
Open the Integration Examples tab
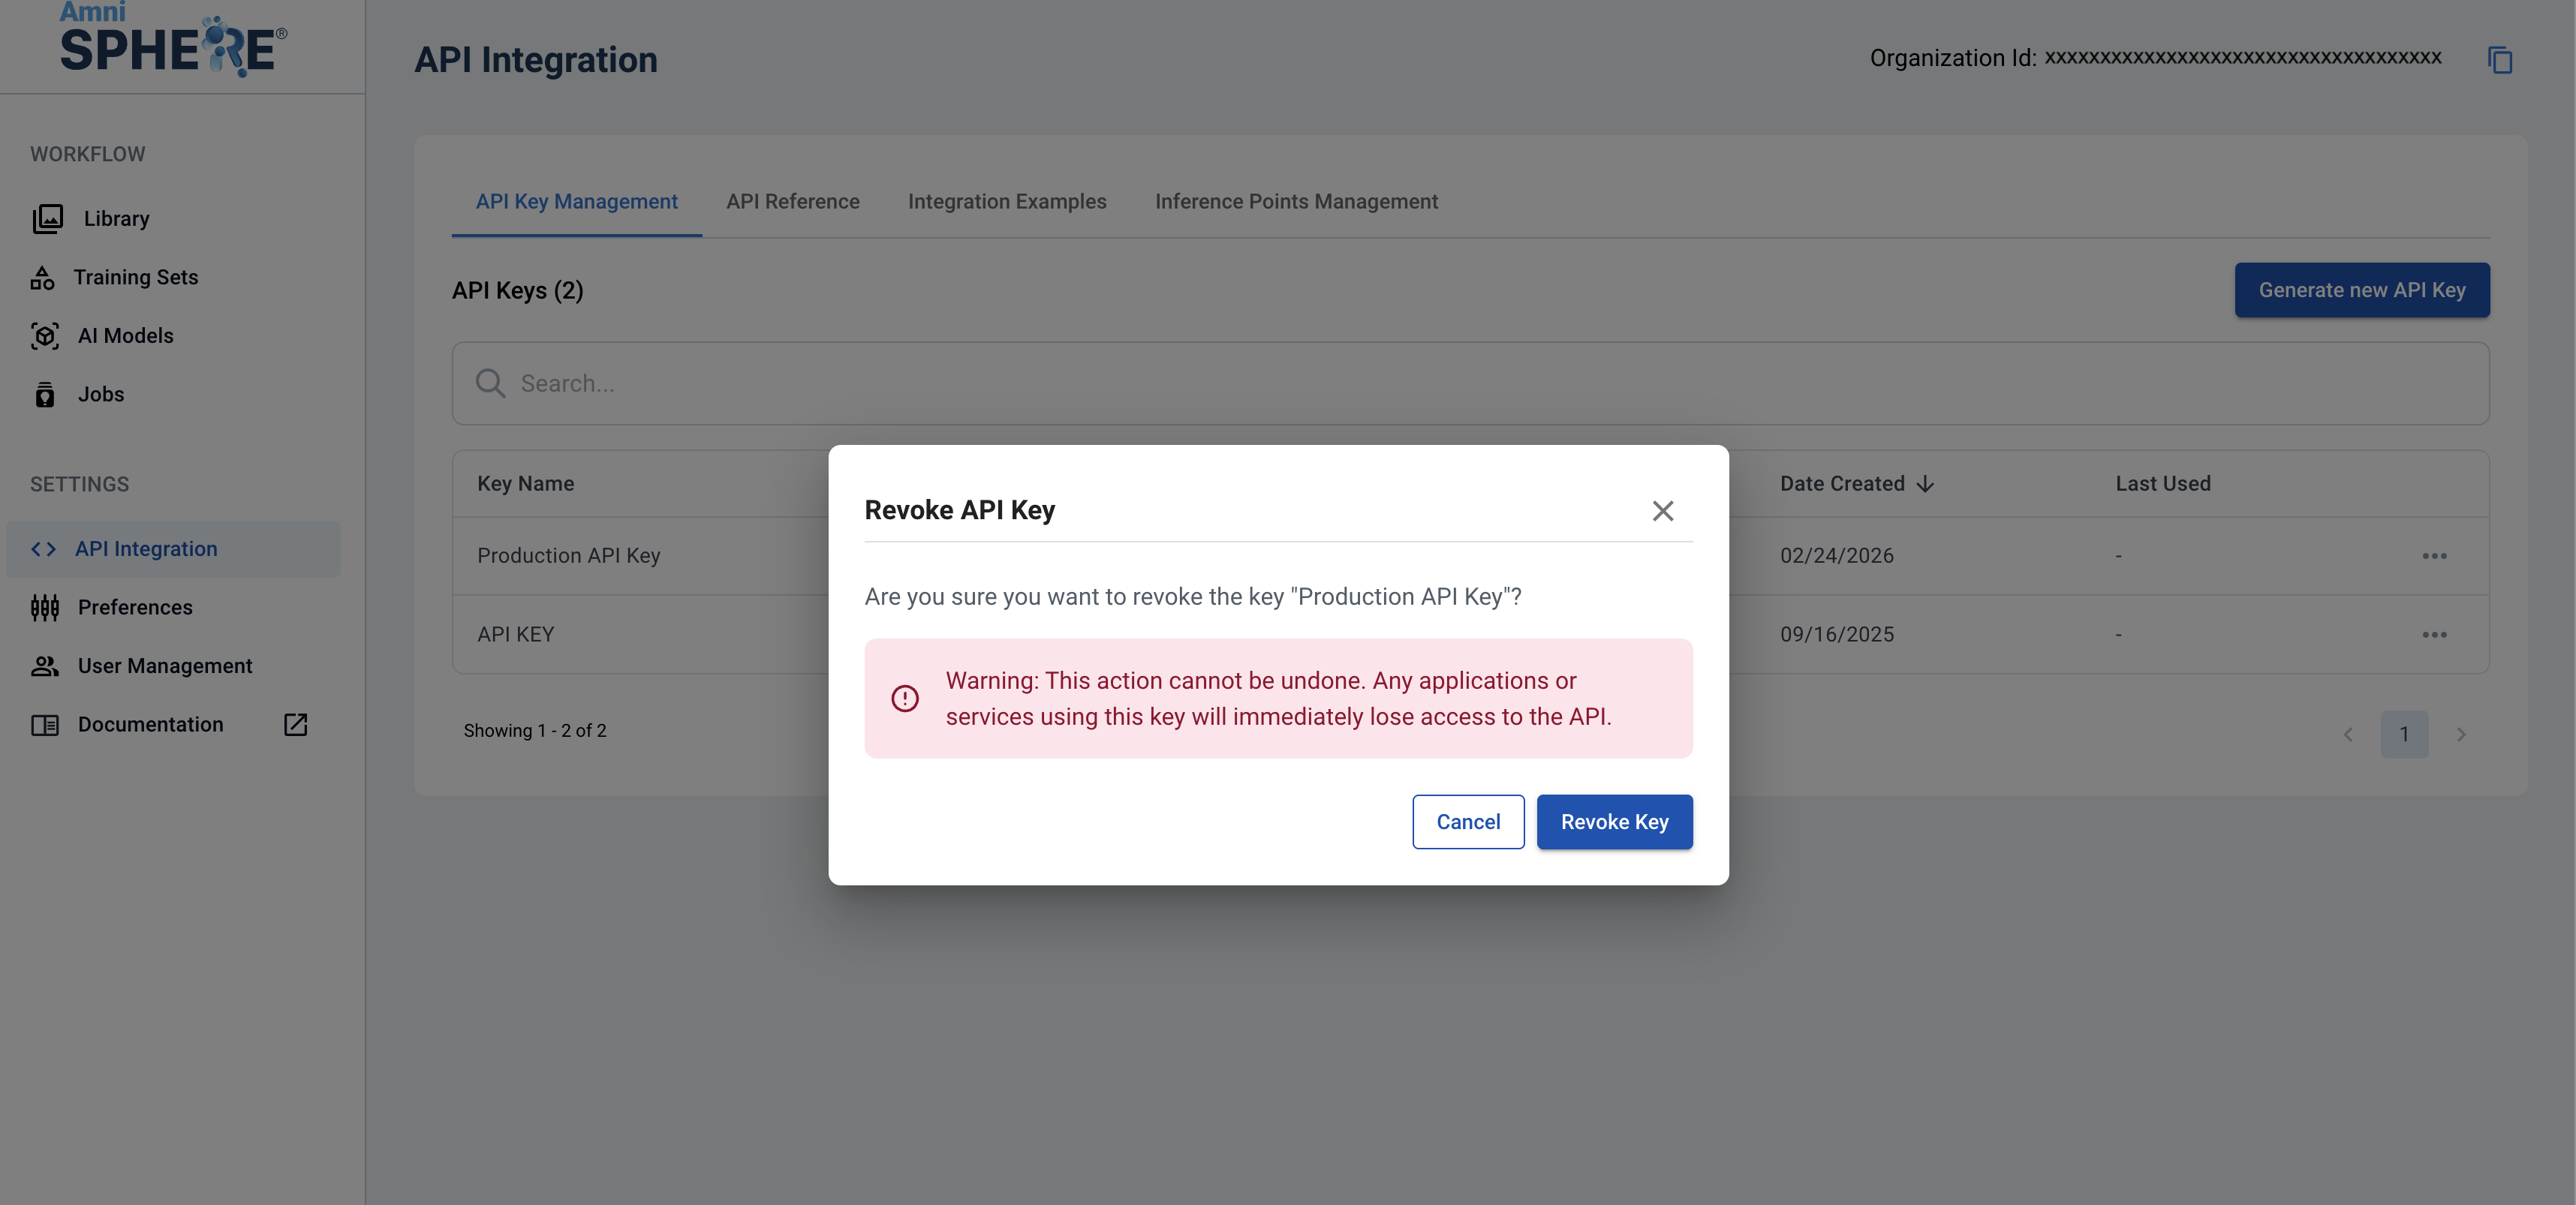click(1006, 202)
